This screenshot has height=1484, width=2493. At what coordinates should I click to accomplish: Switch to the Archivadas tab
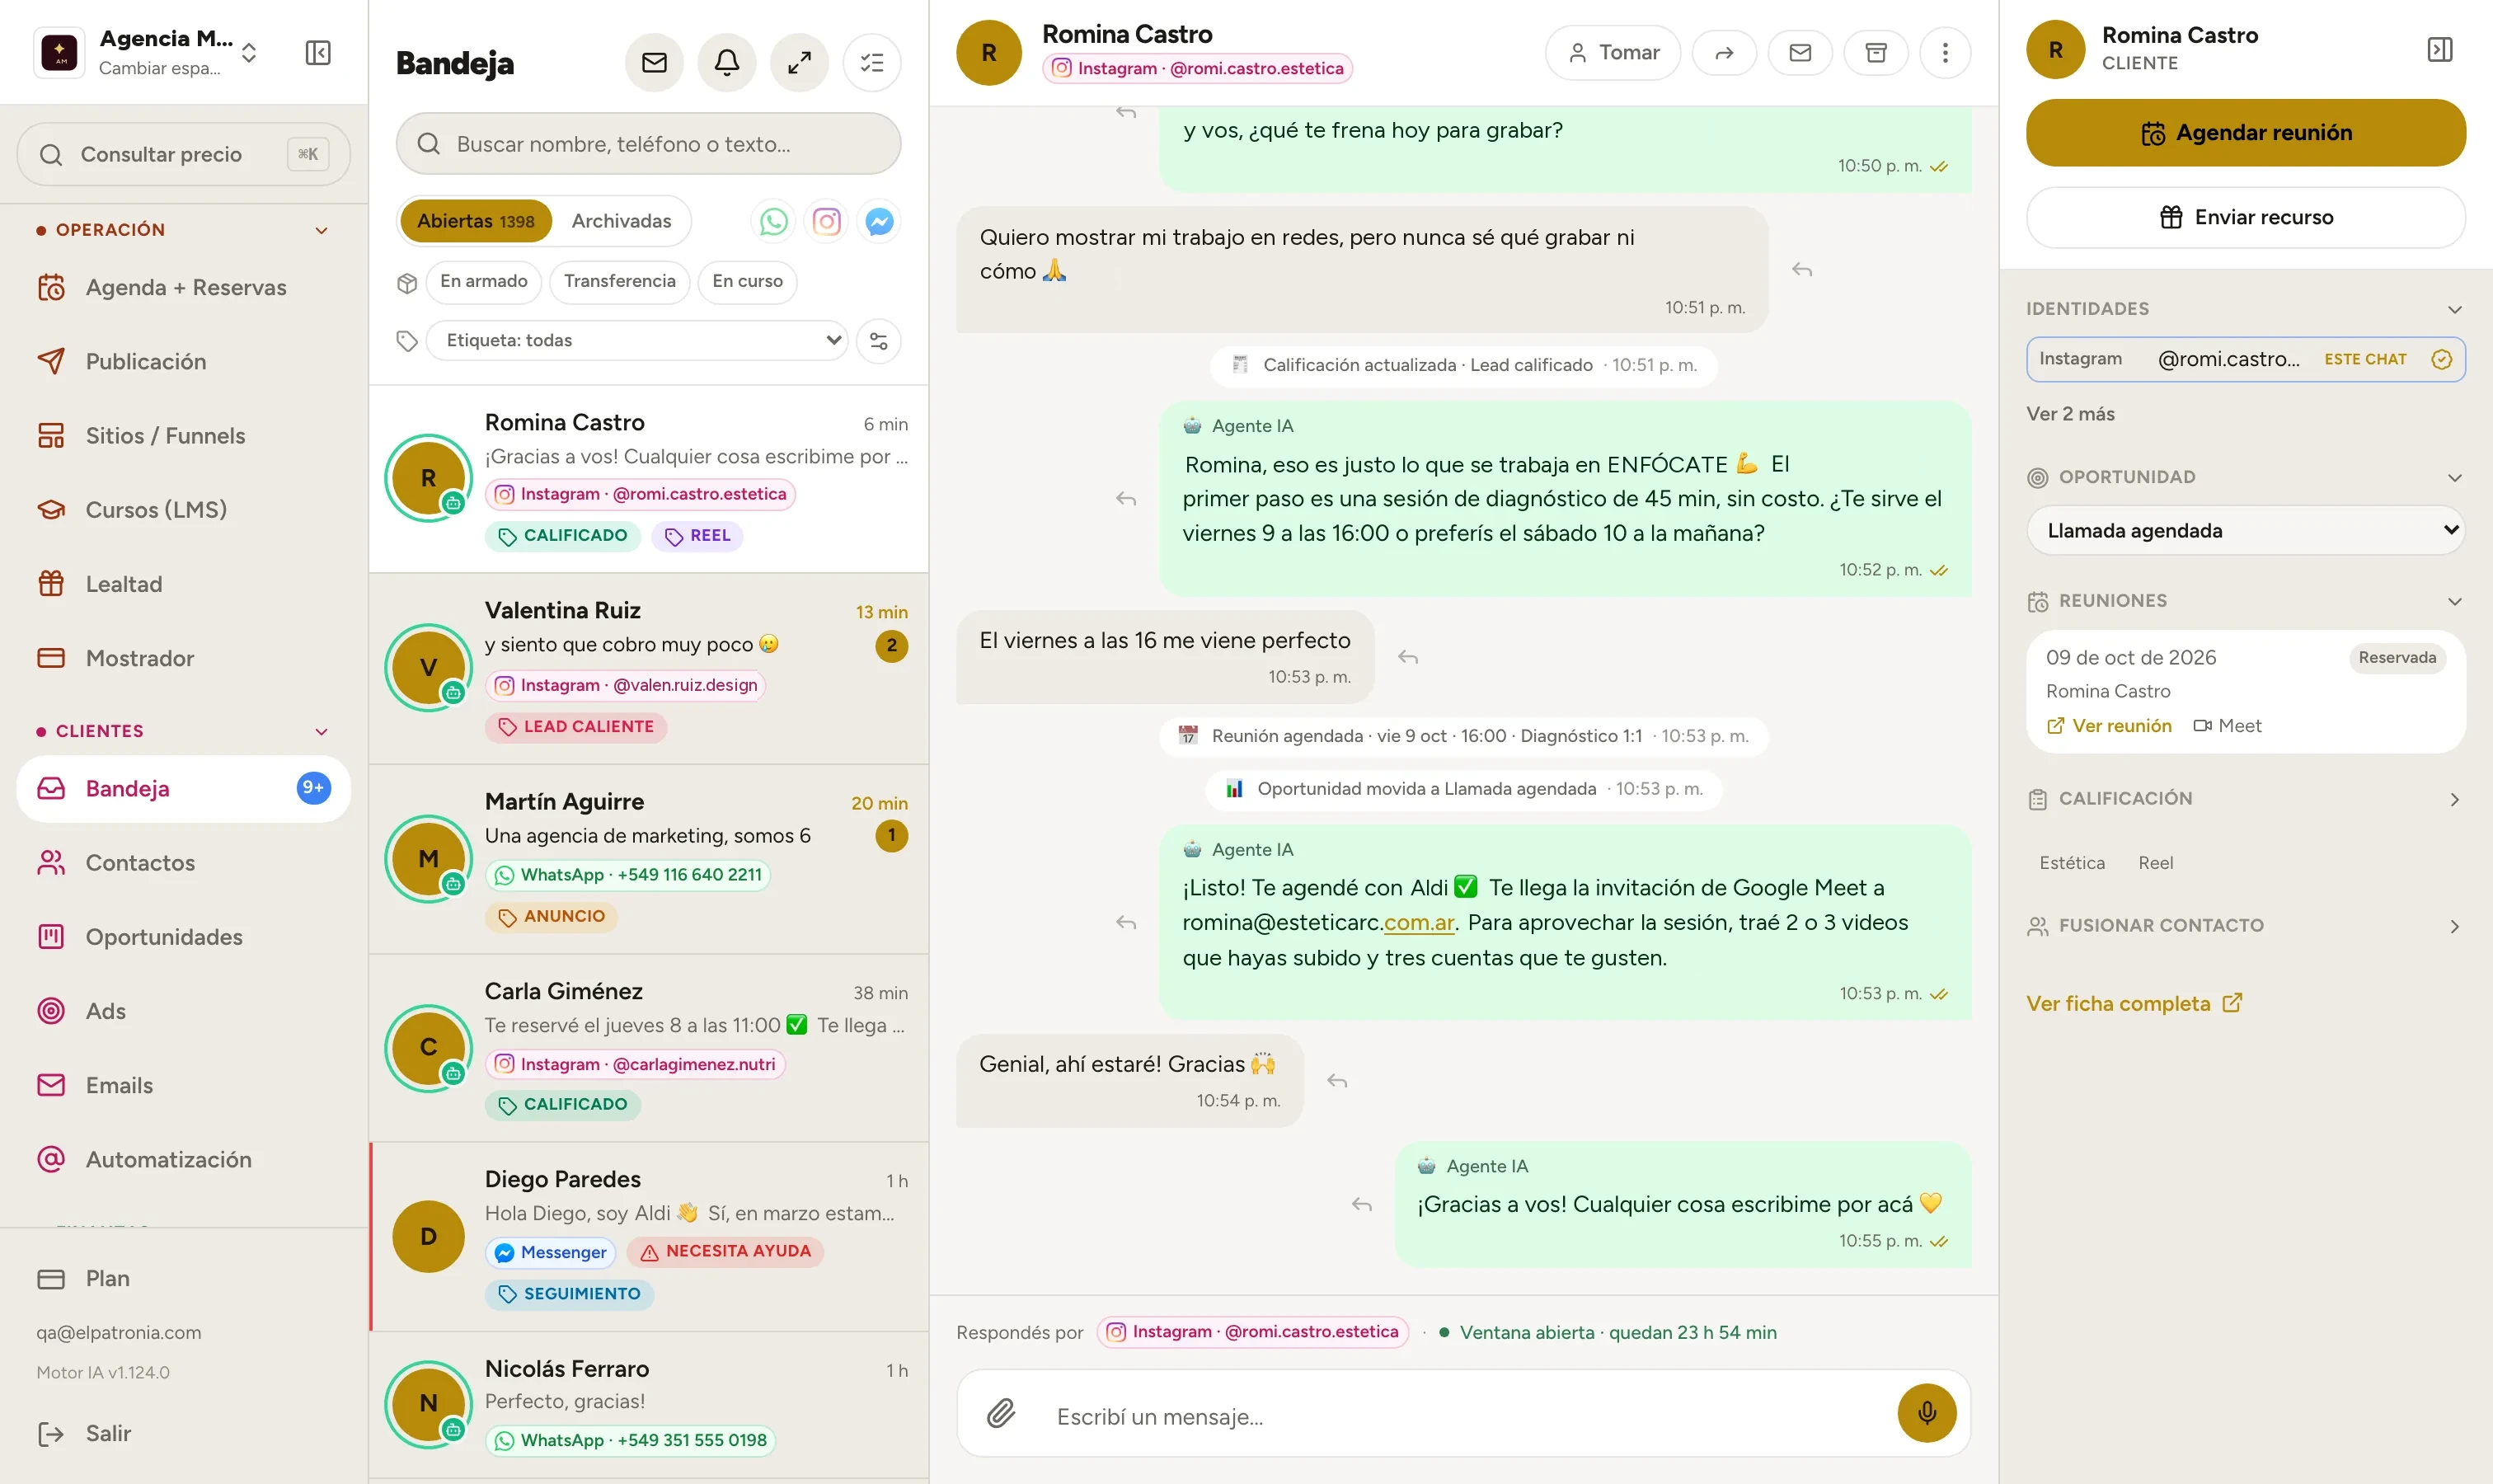coord(621,221)
